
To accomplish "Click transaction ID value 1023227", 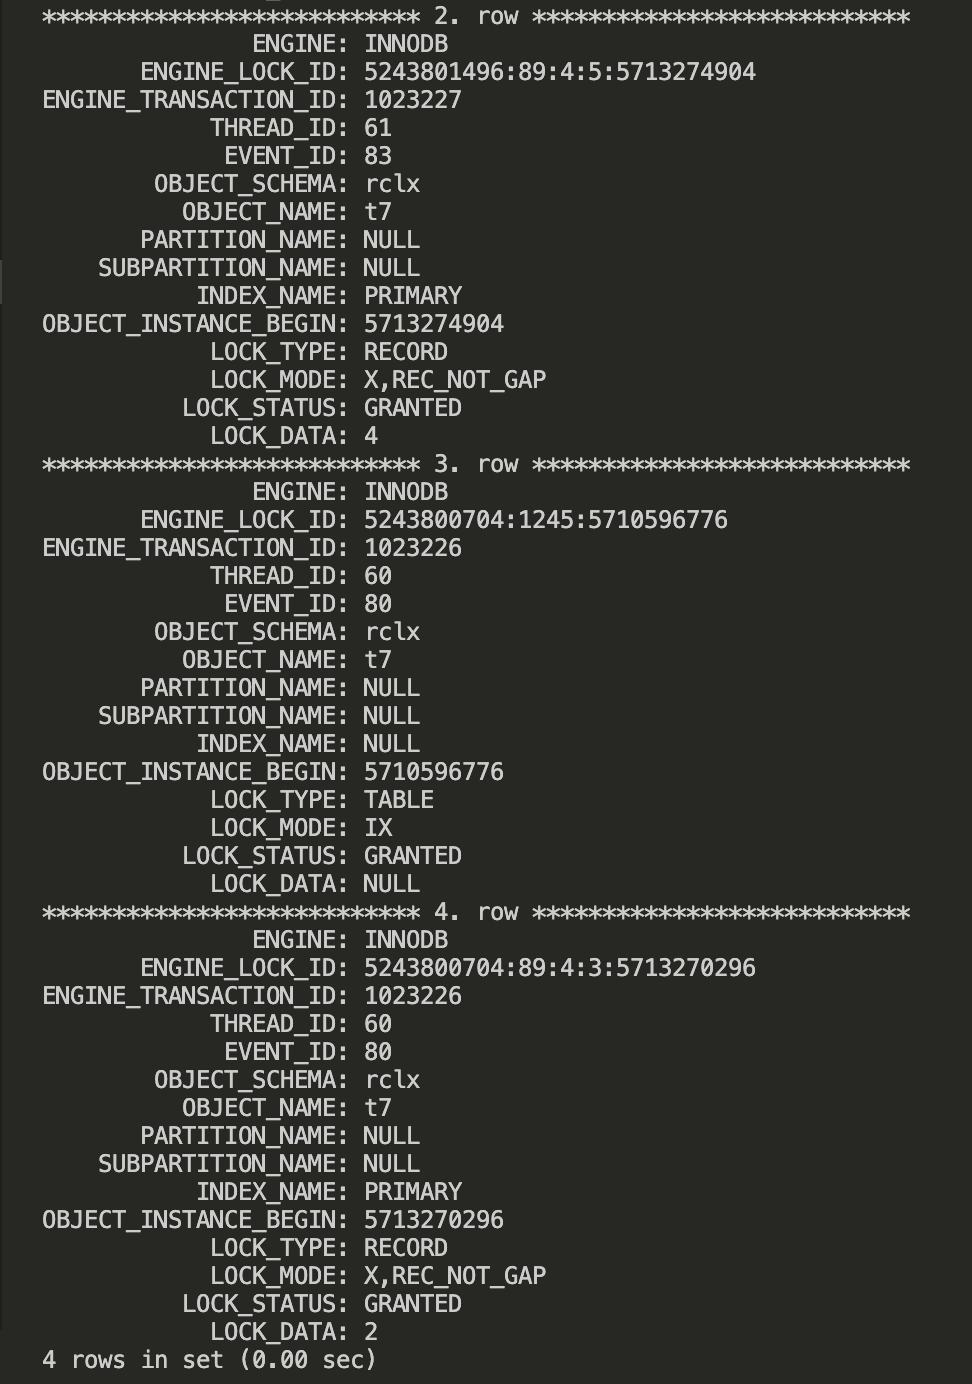I will click(412, 100).
